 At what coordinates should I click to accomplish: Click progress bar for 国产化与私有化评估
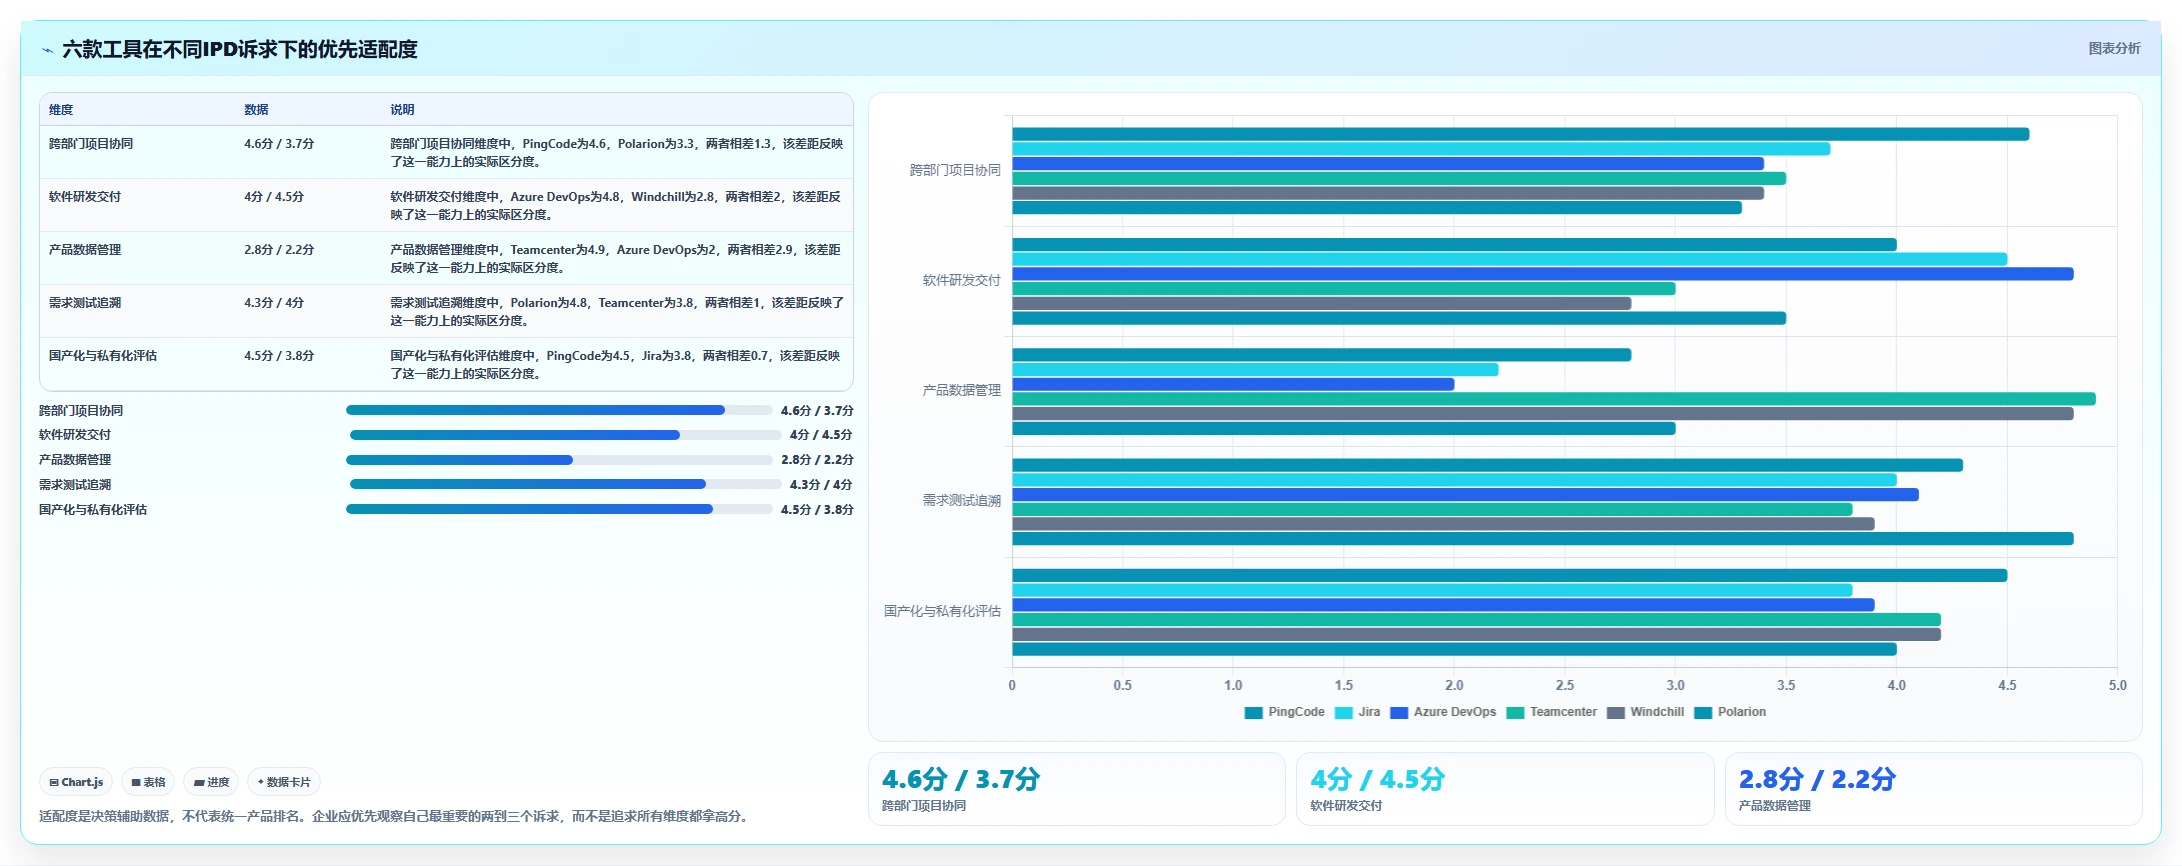click(x=559, y=509)
